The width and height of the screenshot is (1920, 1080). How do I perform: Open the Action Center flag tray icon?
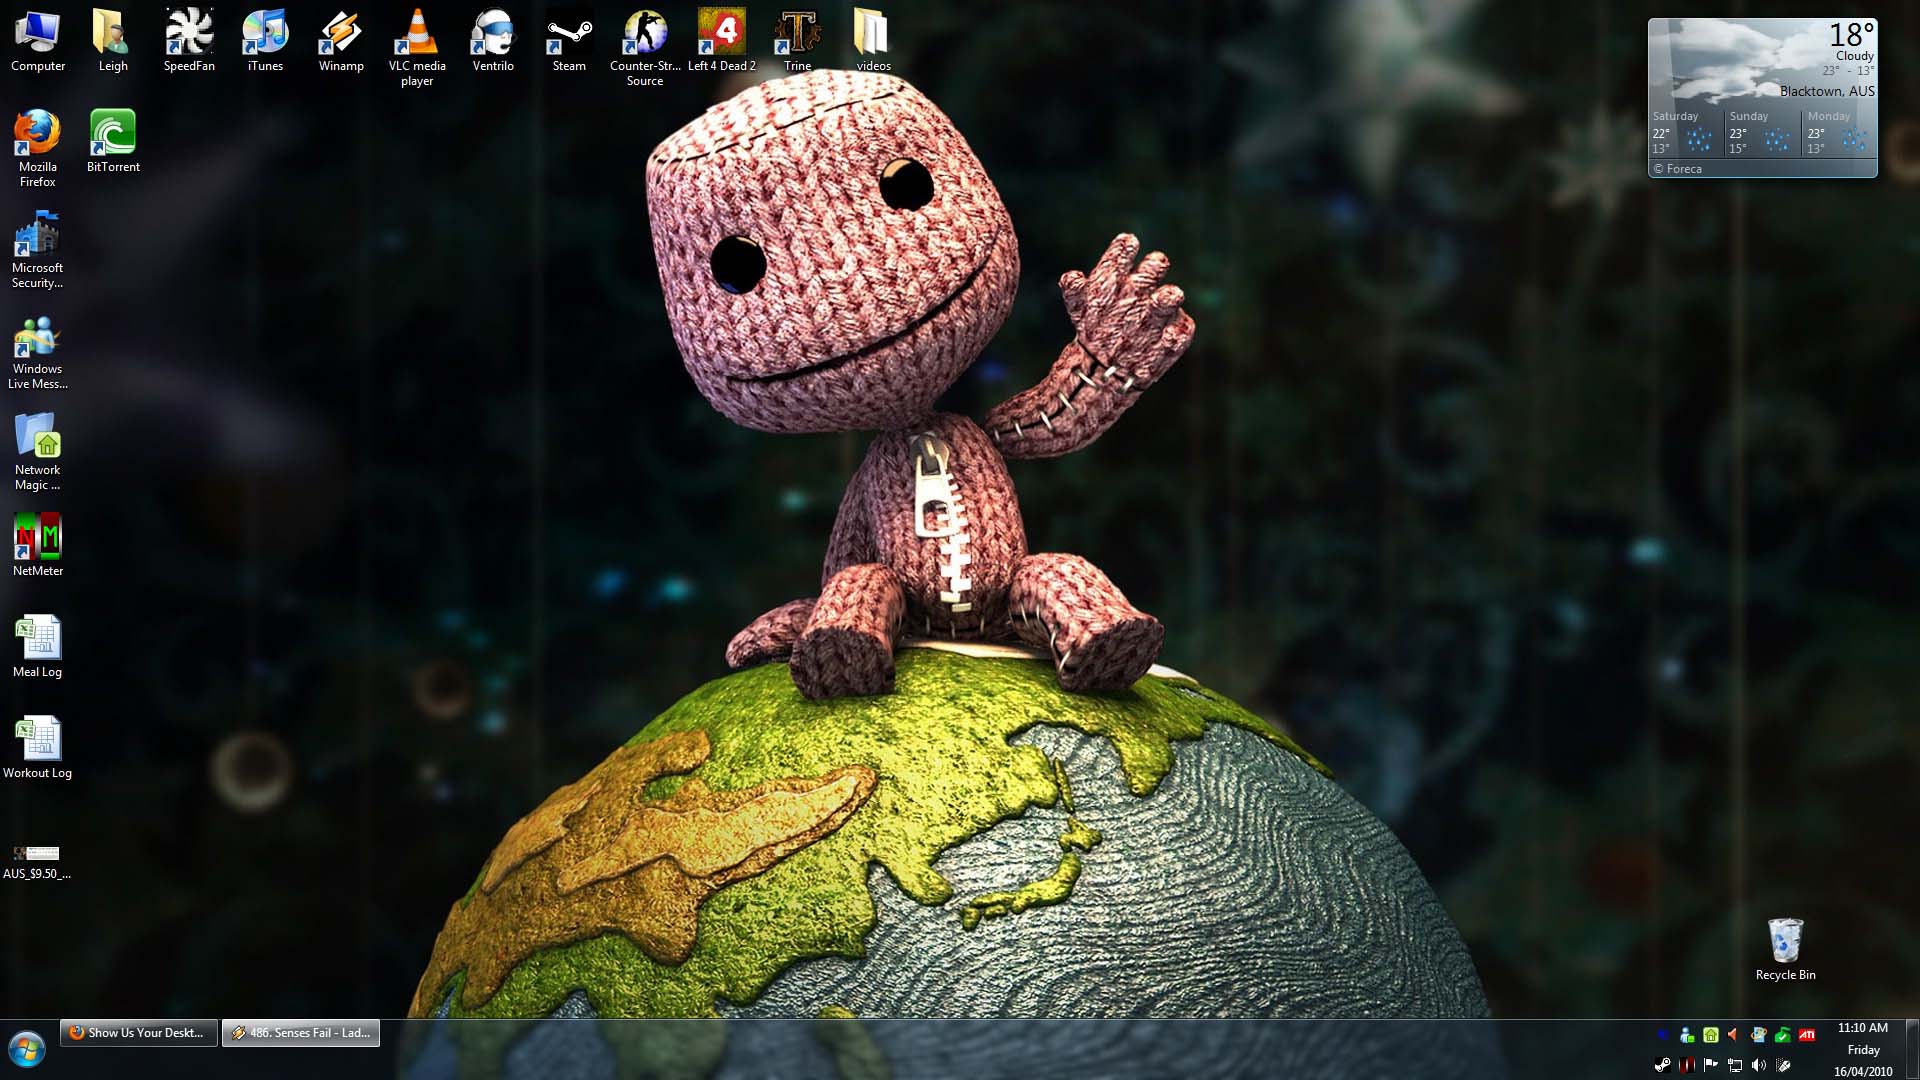1710,1065
